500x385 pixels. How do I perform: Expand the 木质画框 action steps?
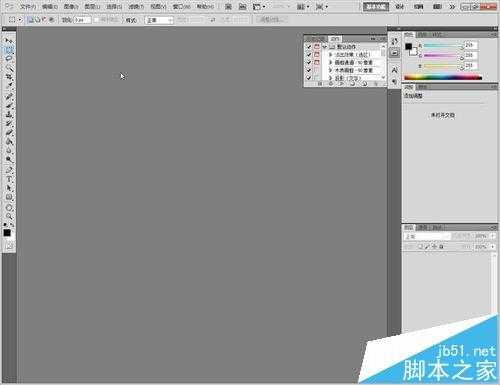click(x=331, y=70)
